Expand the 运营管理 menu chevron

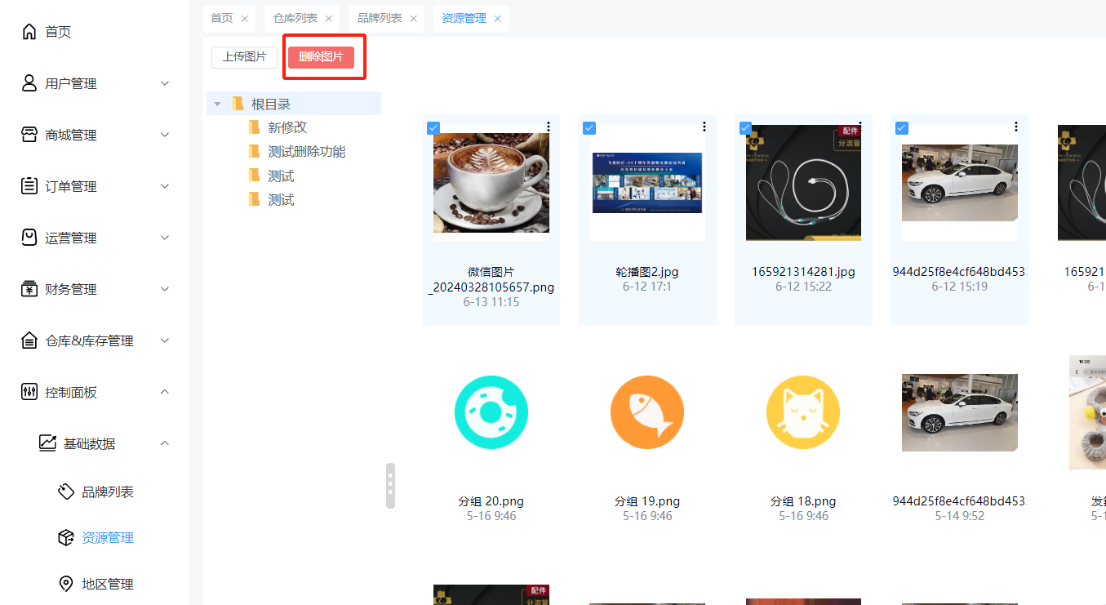164,238
